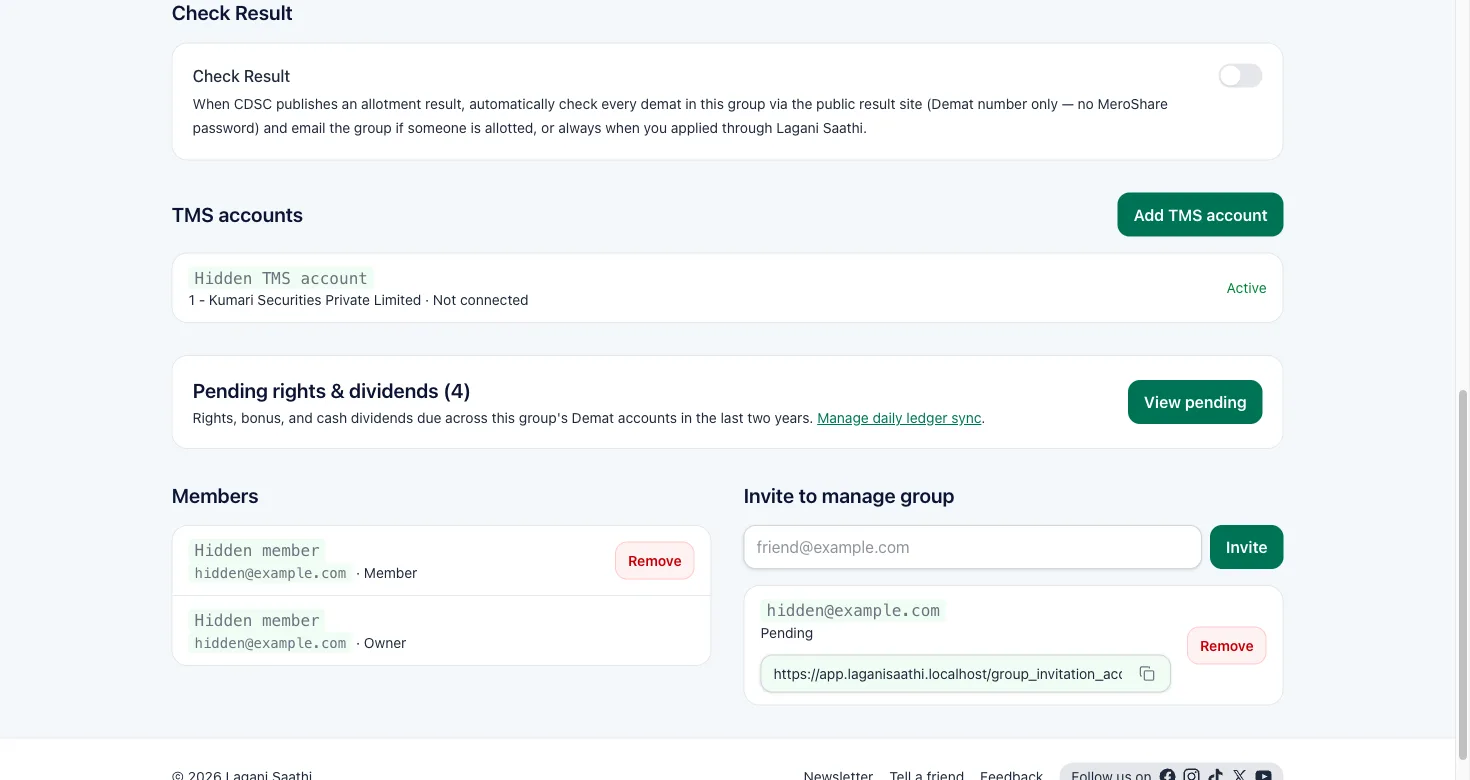The width and height of the screenshot is (1470, 780).
Task: Follow the Manage daily ledger sync link
Action: [899, 418]
